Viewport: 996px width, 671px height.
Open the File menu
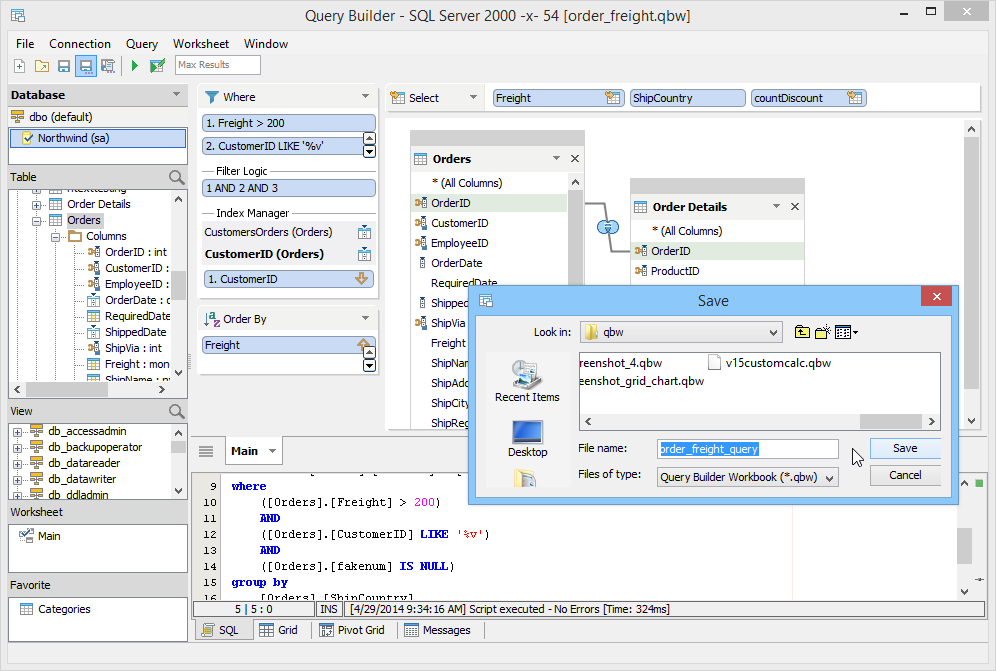pos(25,44)
